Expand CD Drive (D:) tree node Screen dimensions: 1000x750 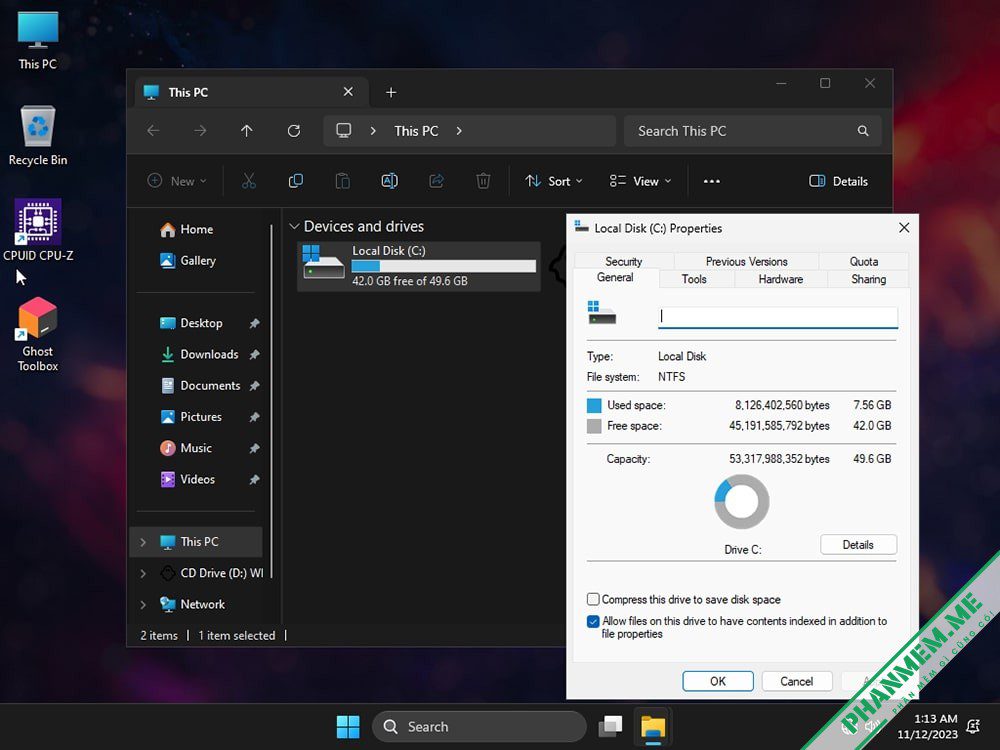pyautogui.click(x=143, y=573)
